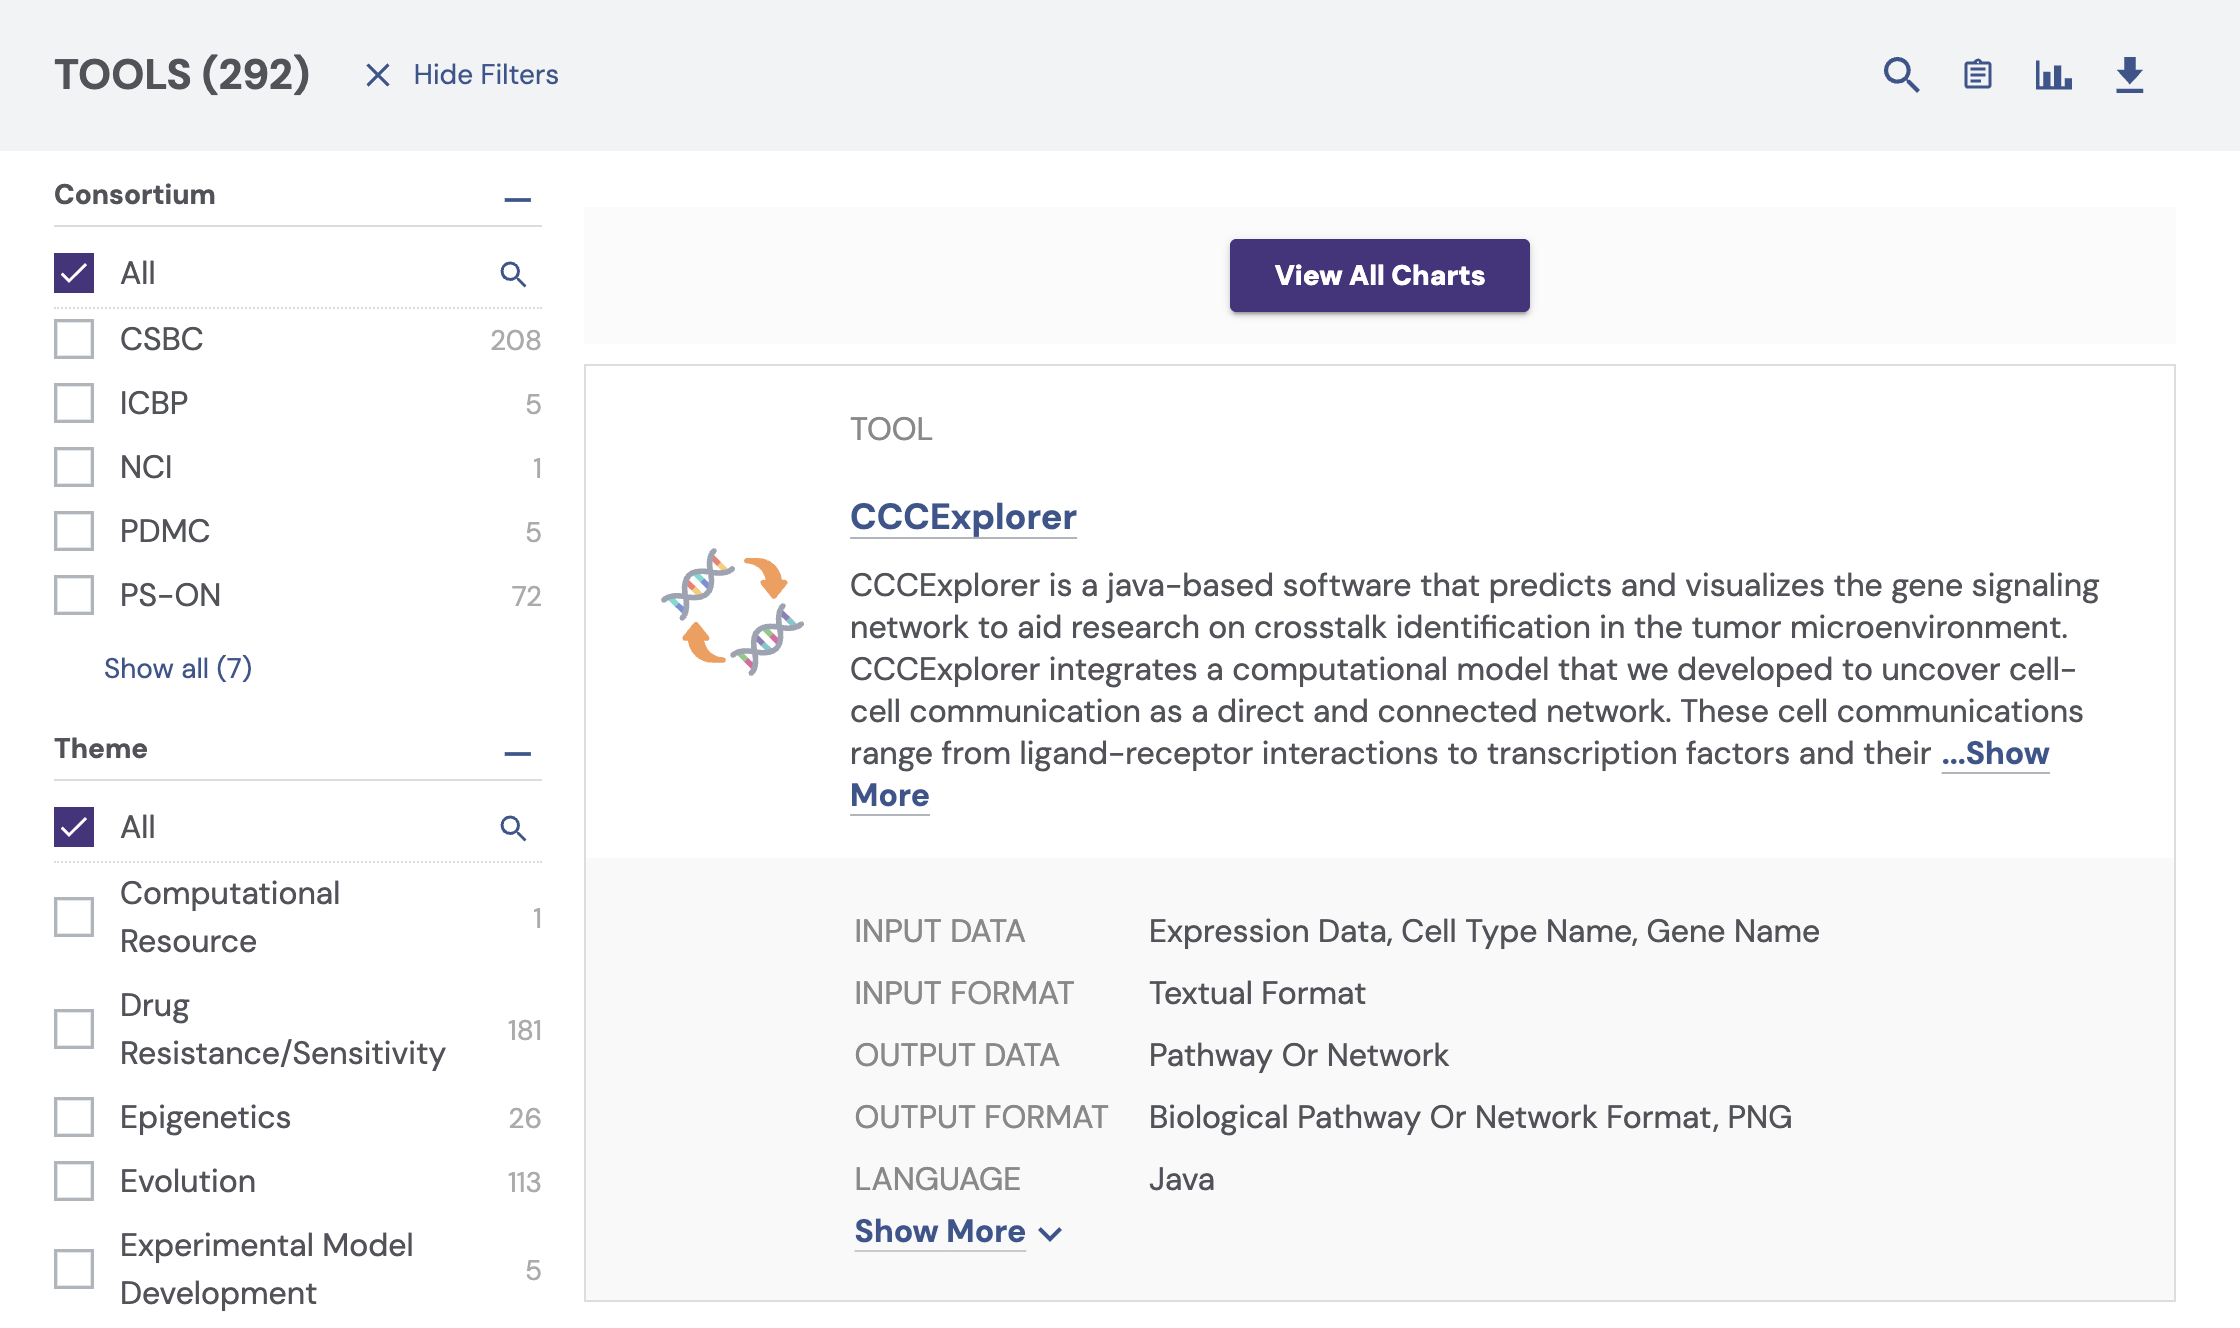Image resolution: width=2240 pixels, height=1328 pixels.
Task: Search within Theme filter options
Action: [513, 828]
